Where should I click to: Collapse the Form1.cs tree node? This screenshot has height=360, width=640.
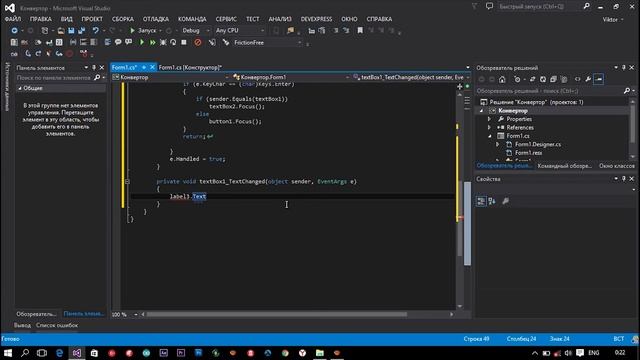(x=489, y=136)
